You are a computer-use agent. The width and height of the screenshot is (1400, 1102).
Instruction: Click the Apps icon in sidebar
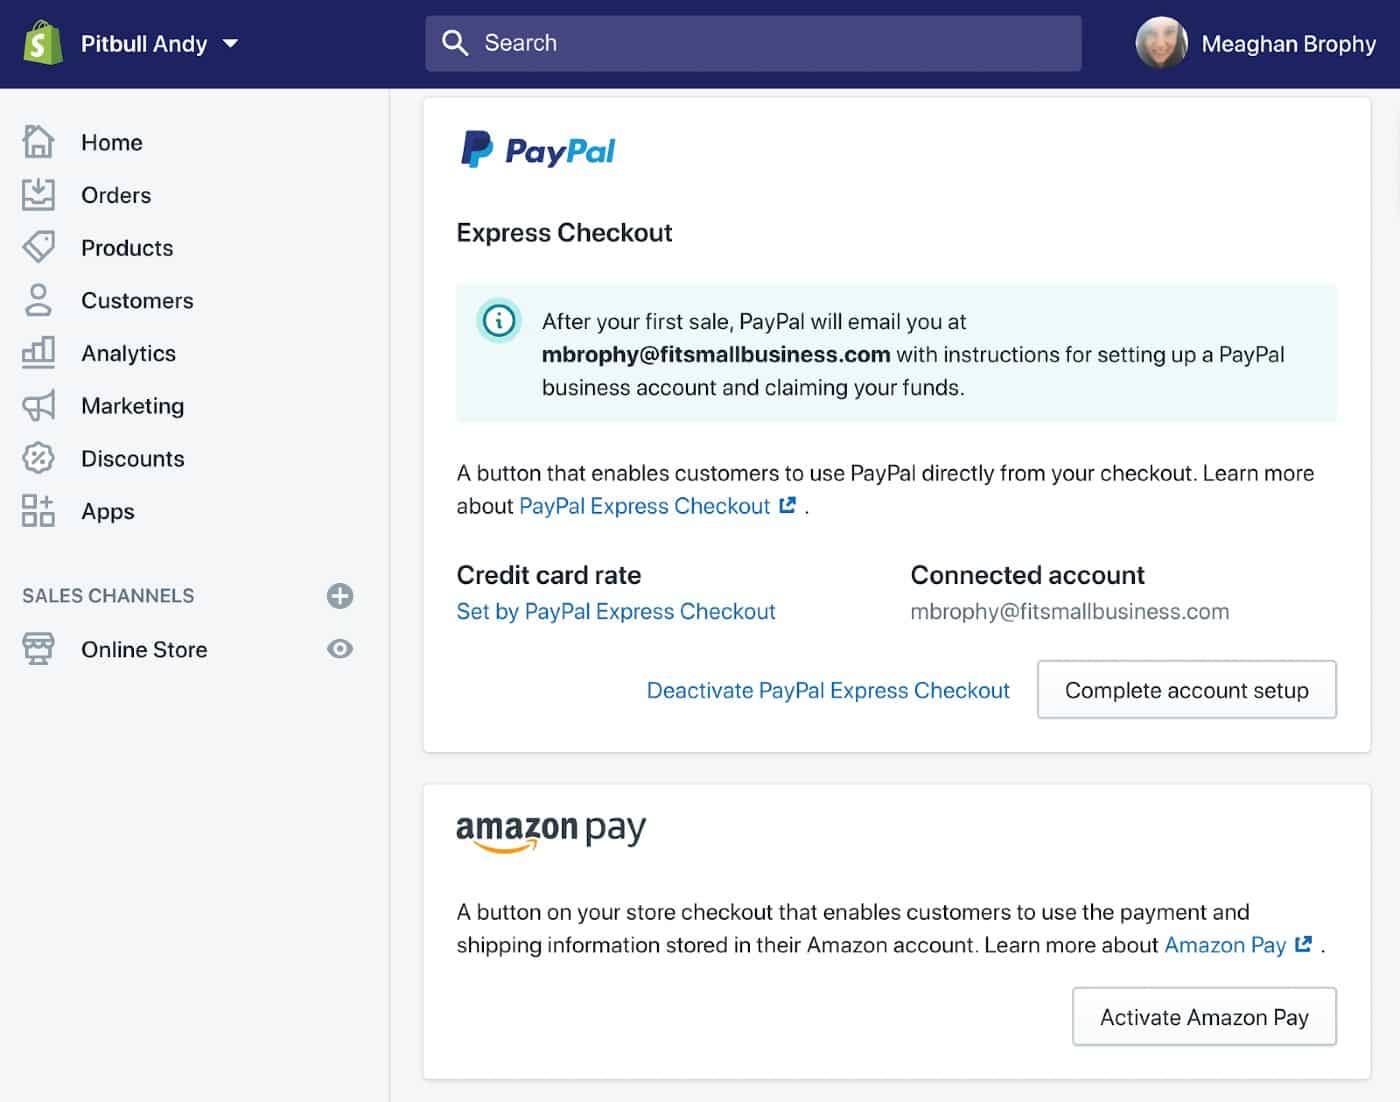click(38, 511)
